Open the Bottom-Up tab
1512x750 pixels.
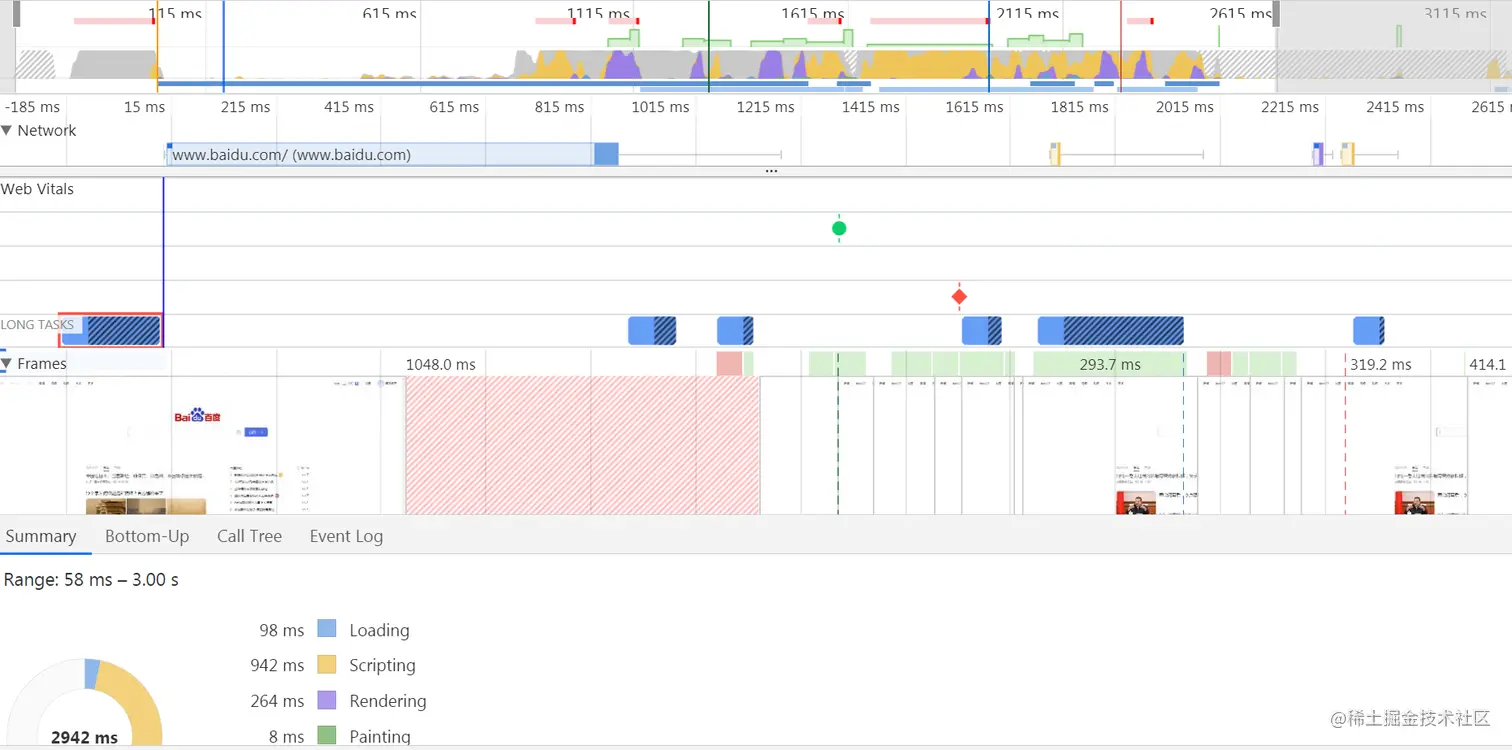point(147,536)
